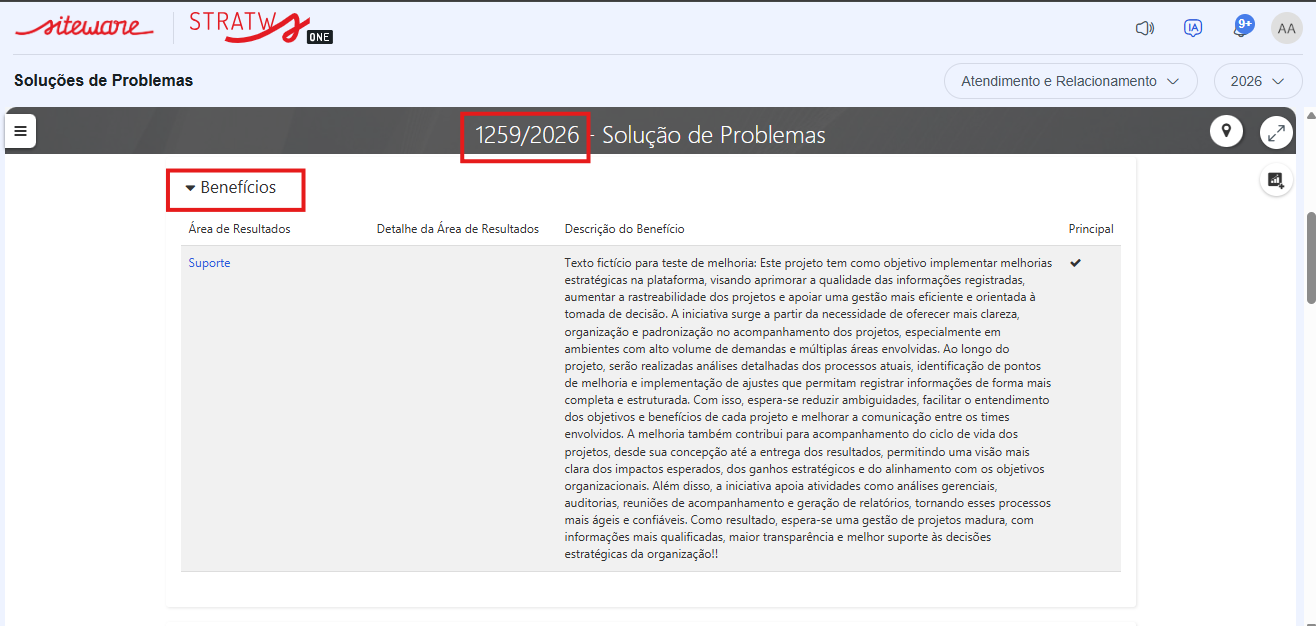Open the 2026 year dropdown
This screenshot has width=1316, height=626.
(x=1257, y=81)
